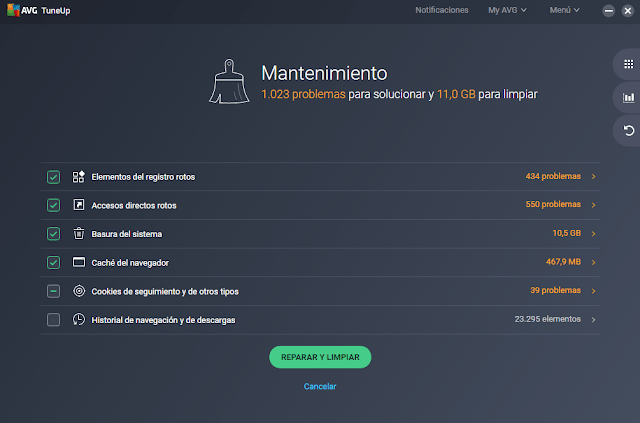Screen dimensions: 640x423
Task: Click the Mantenimiento brush icon
Action: click(x=229, y=82)
